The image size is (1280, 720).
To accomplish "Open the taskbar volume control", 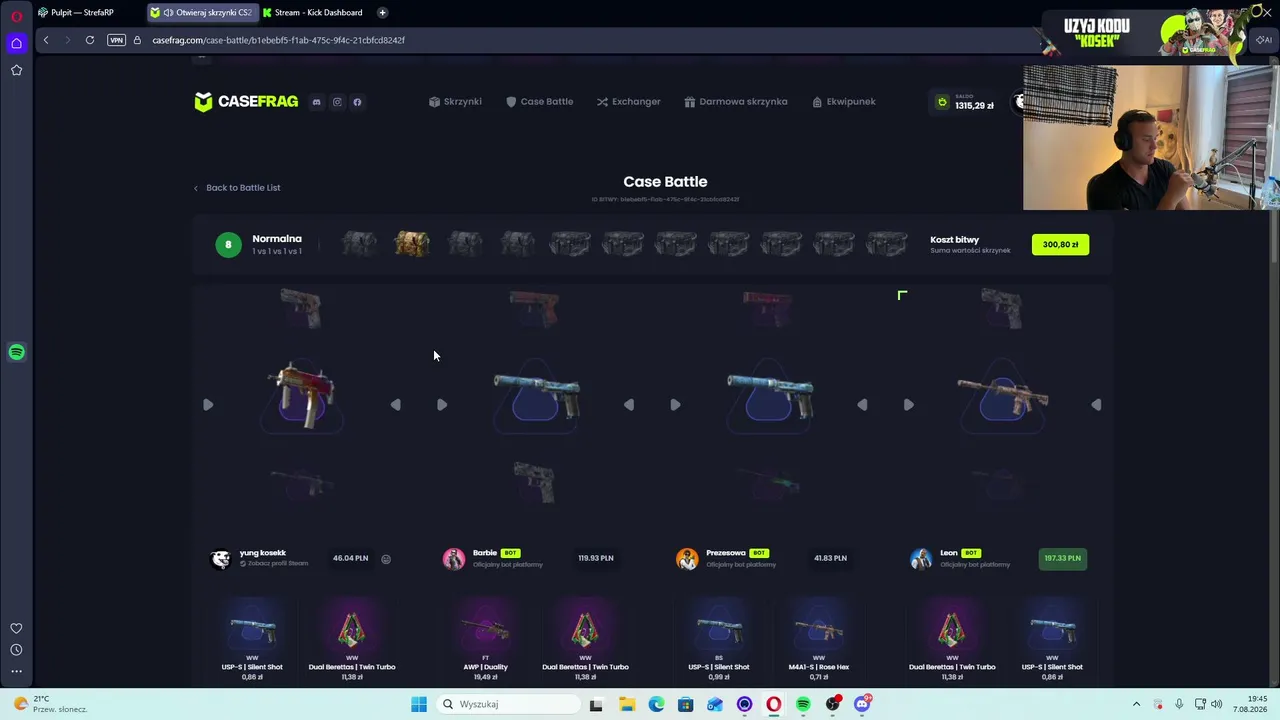I will click(x=1217, y=704).
